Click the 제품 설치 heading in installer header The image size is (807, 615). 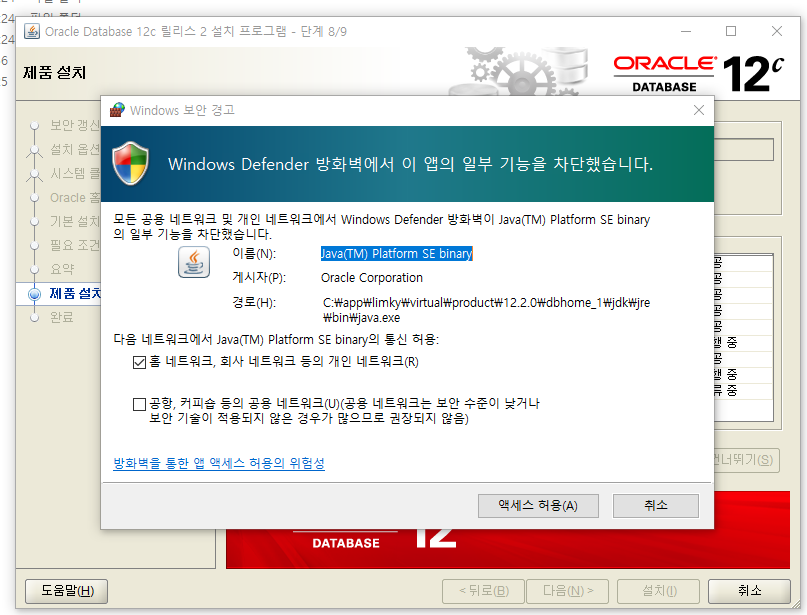55,73
